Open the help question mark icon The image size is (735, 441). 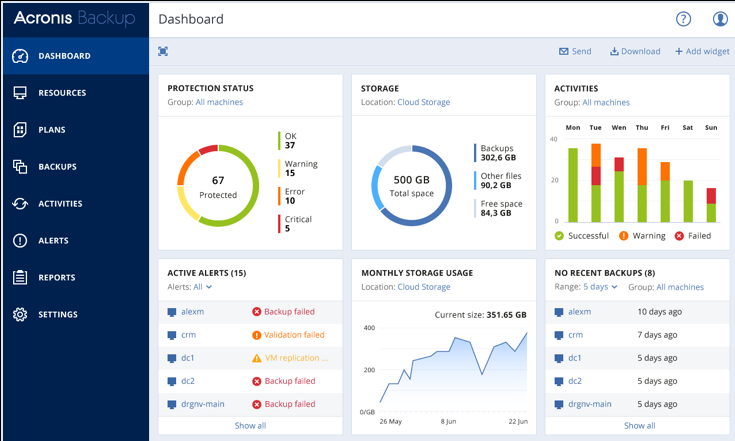[x=684, y=19]
